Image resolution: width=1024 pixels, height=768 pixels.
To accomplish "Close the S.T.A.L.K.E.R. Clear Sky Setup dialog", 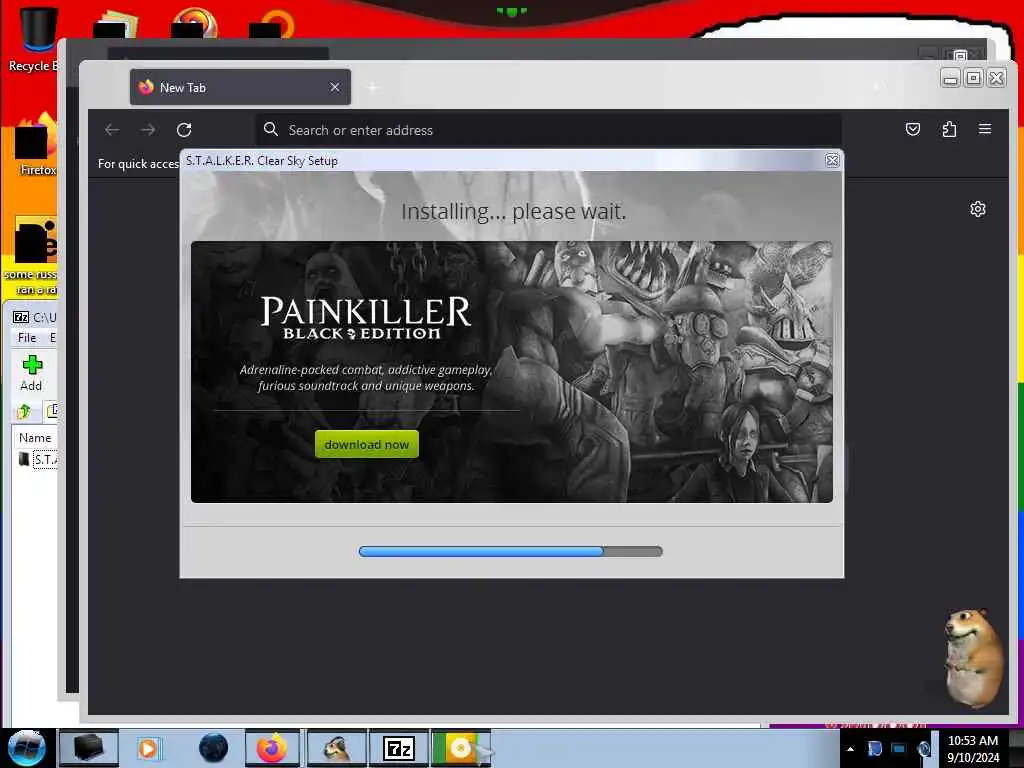I will 832,161.
